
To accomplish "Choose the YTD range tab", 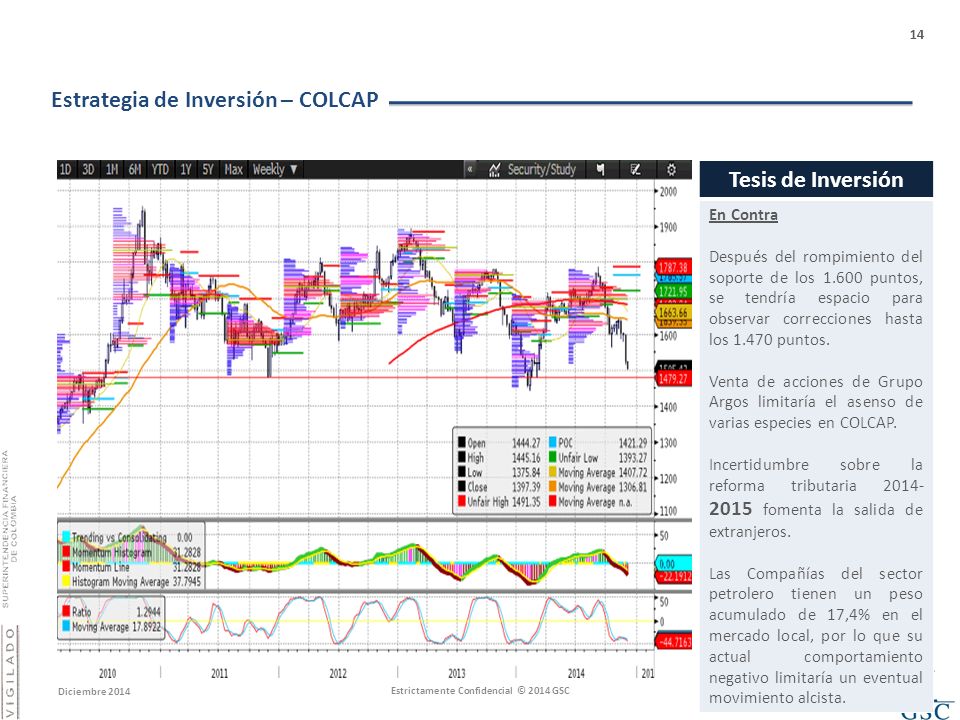I will pos(160,170).
